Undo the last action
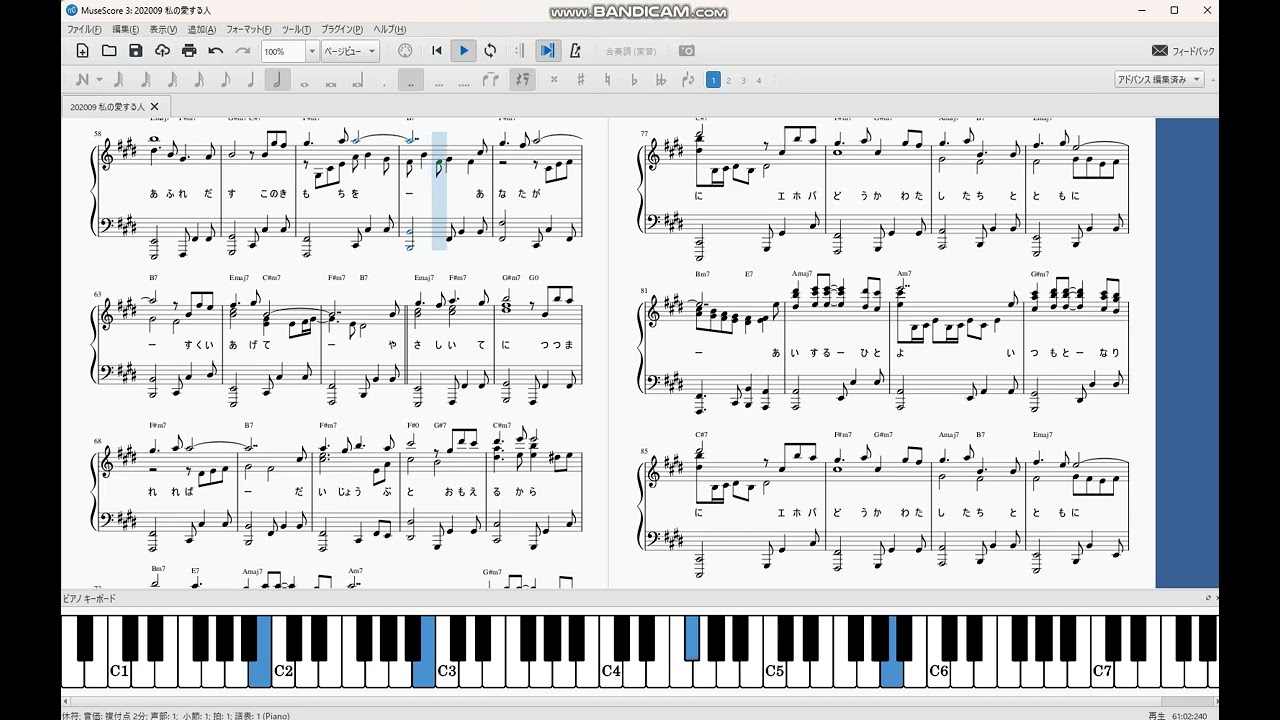This screenshot has height=720, width=1280. [216, 51]
